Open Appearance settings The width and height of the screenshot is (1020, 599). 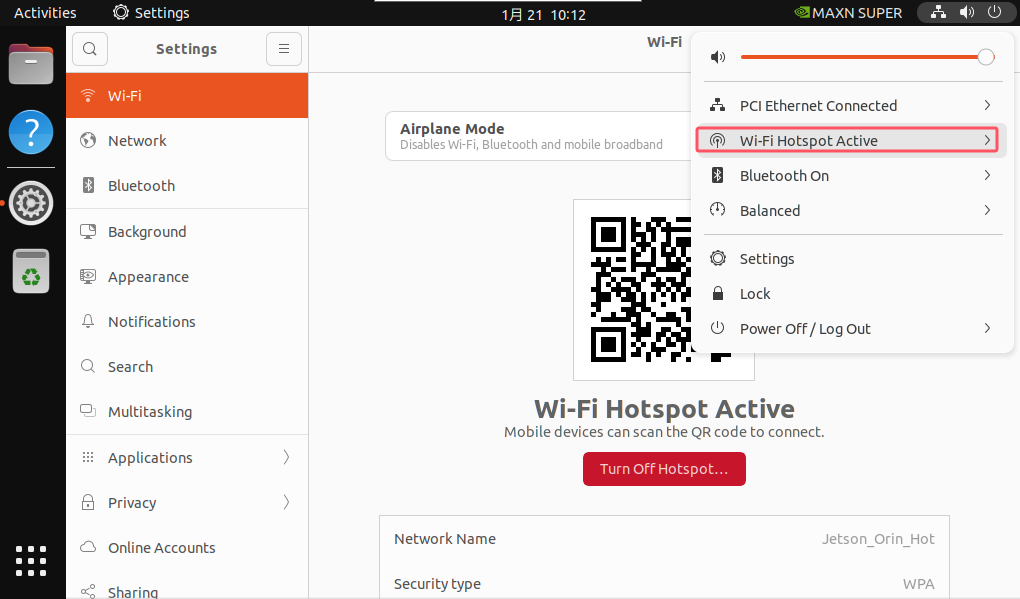click(187, 277)
